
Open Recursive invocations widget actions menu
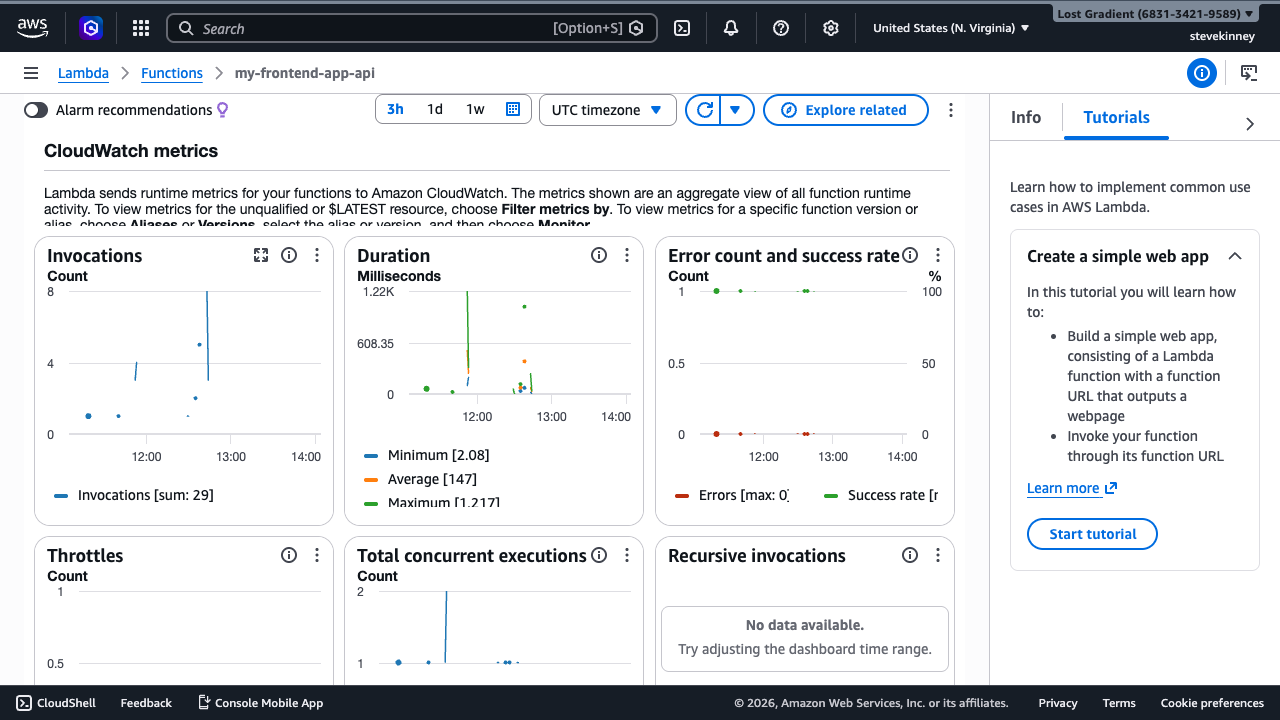938,555
